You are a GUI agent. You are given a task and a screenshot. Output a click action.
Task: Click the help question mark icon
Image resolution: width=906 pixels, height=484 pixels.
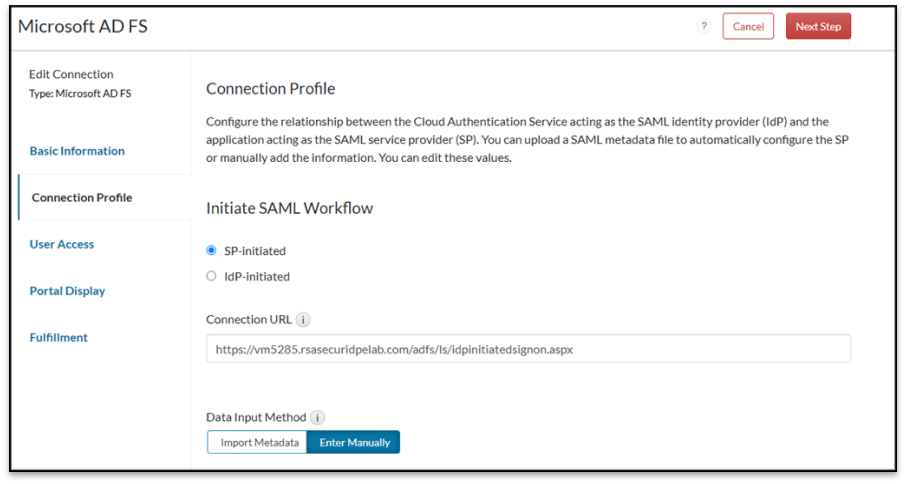(704, 27)
